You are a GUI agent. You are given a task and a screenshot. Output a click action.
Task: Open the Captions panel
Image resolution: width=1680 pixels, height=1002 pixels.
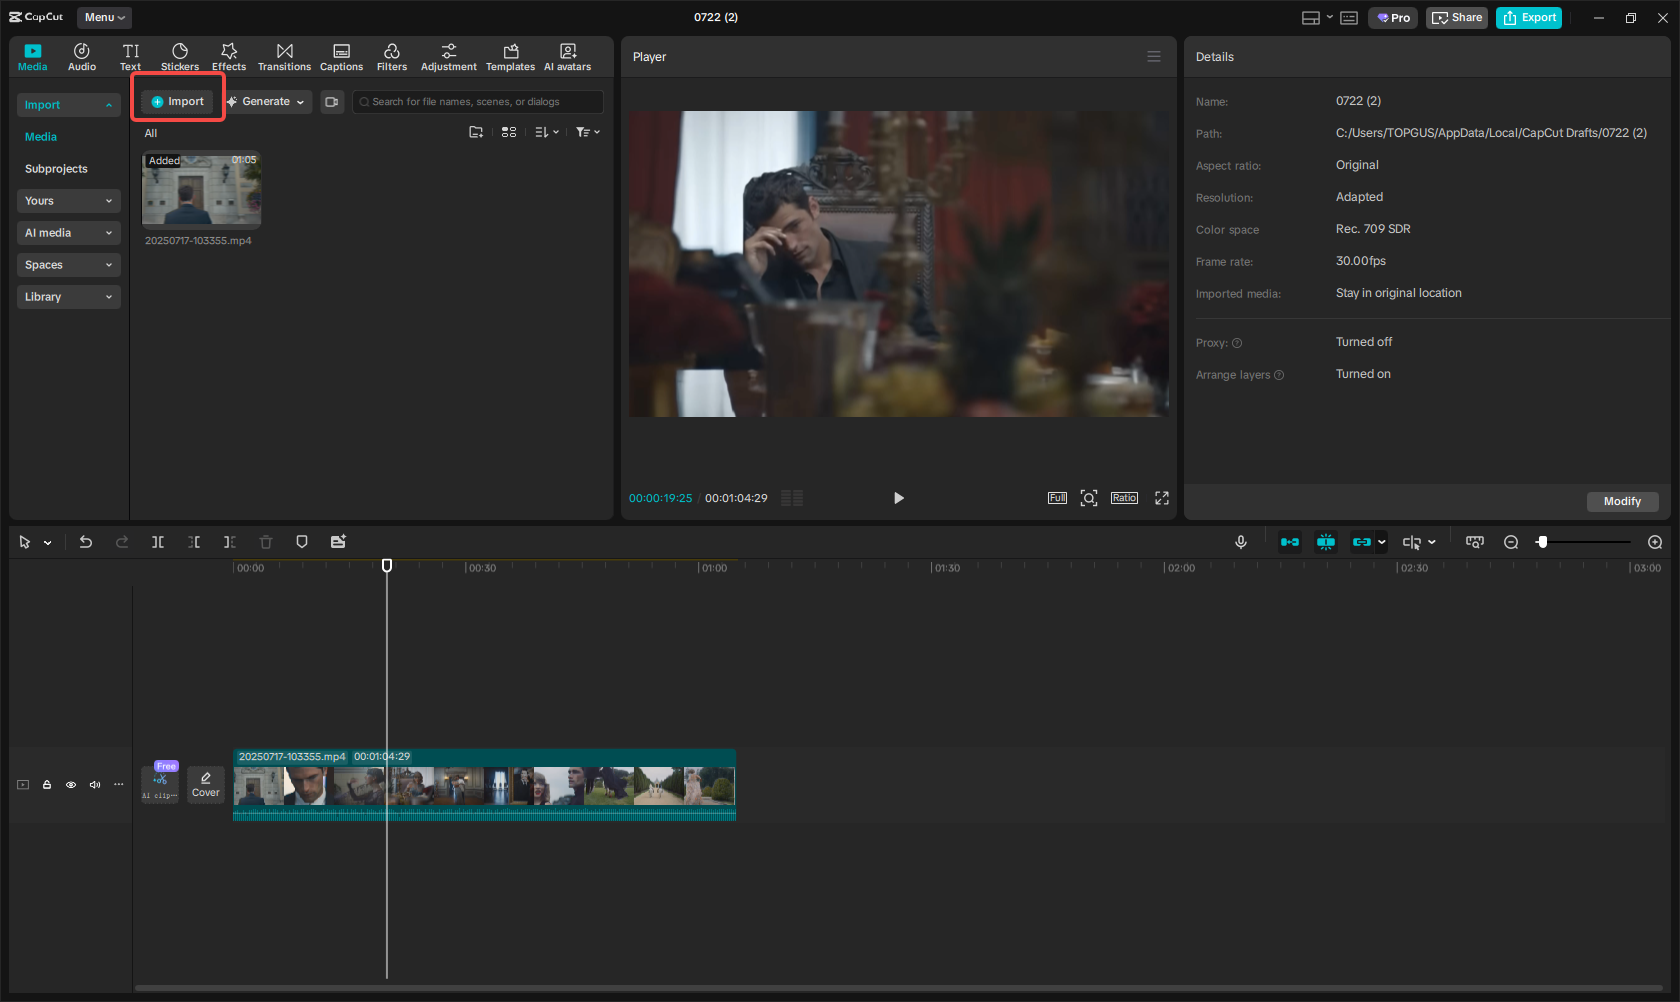341,56
